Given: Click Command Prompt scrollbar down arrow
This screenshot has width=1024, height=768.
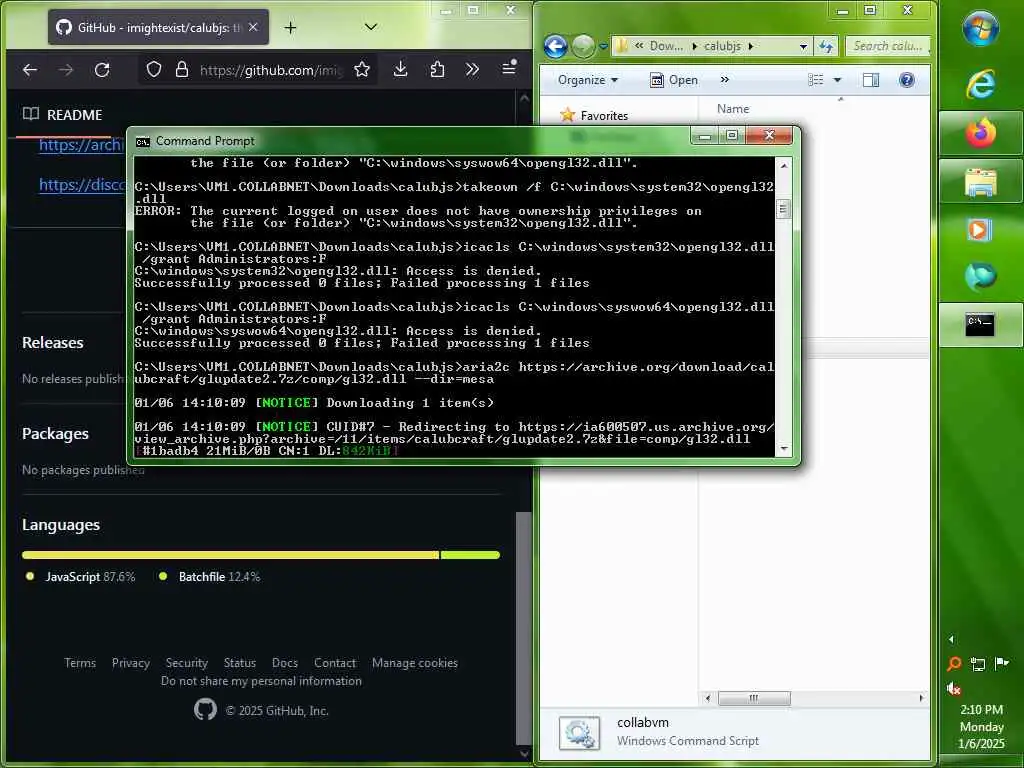Looking at the screenshot, I should point(784,449).
